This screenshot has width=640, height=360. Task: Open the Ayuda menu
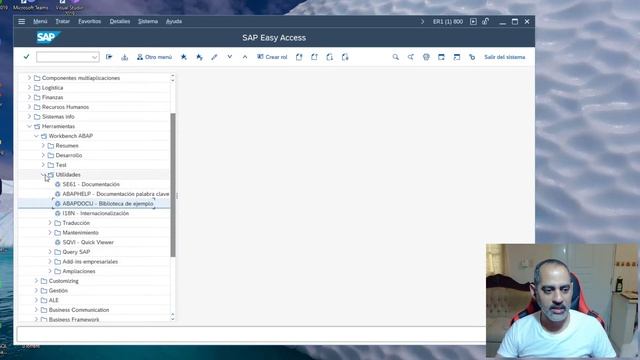174,21
